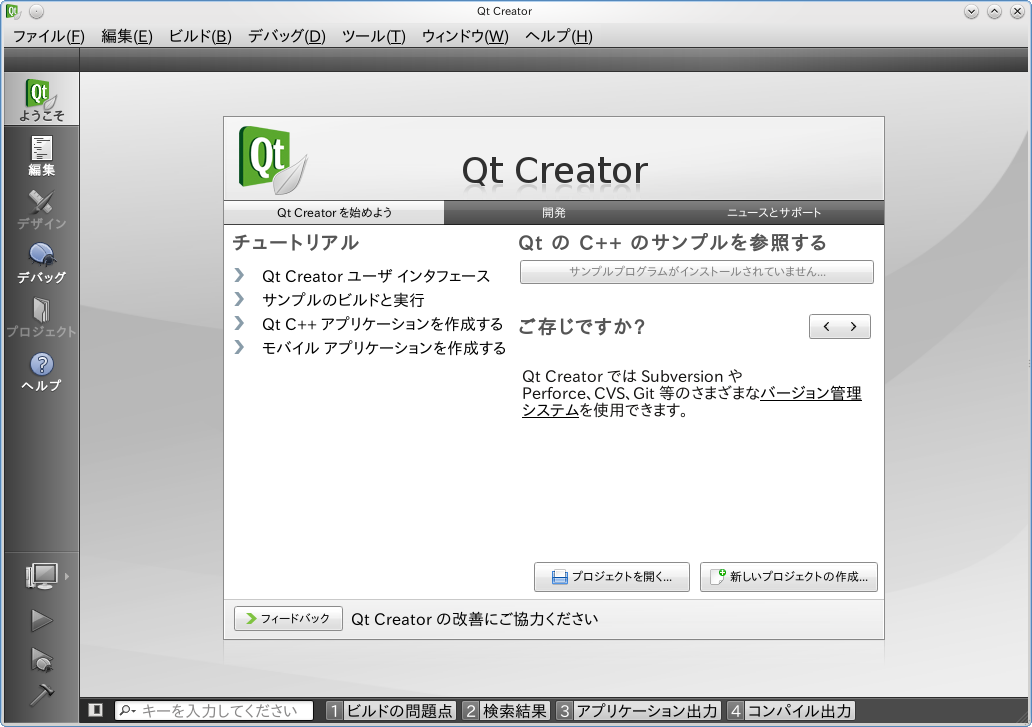Click 新しいプロジェクトの作成... button
Image resolution: width=1032 pixels, height=727 pixels.
click(x=788, y=577)
